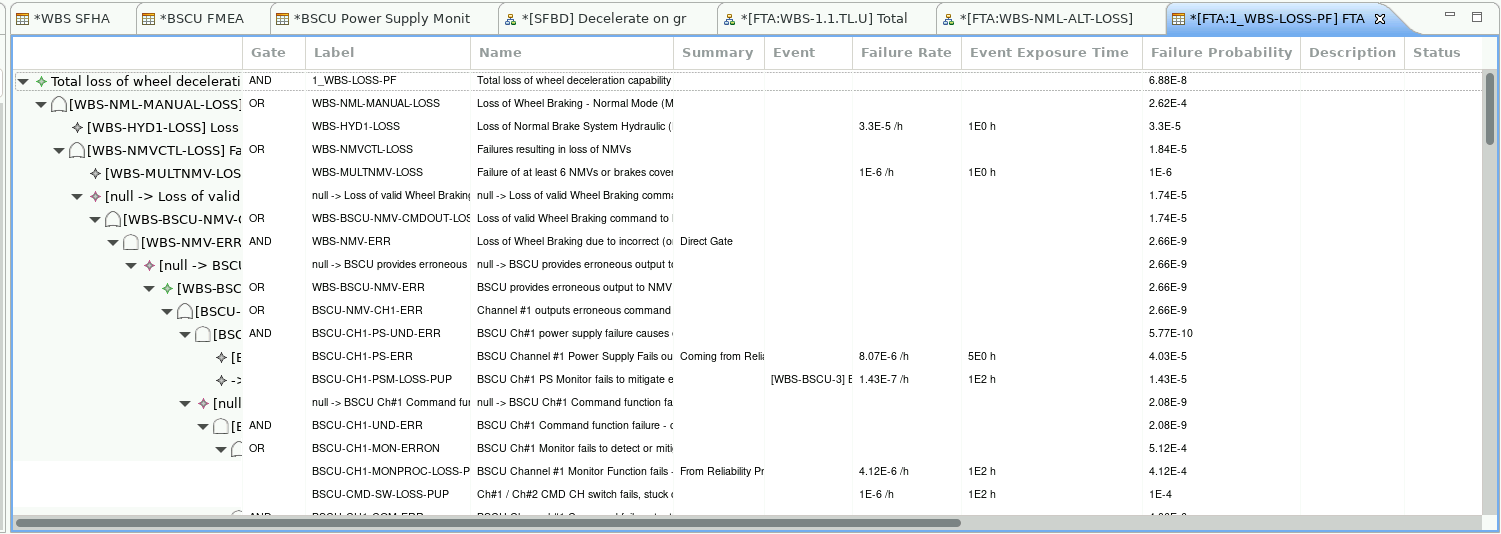This screenshot has height=534, width=1501.
Task: Close the FTA:1_WBS-LOSS-PF editor tab
Action: pos(1380,19)
